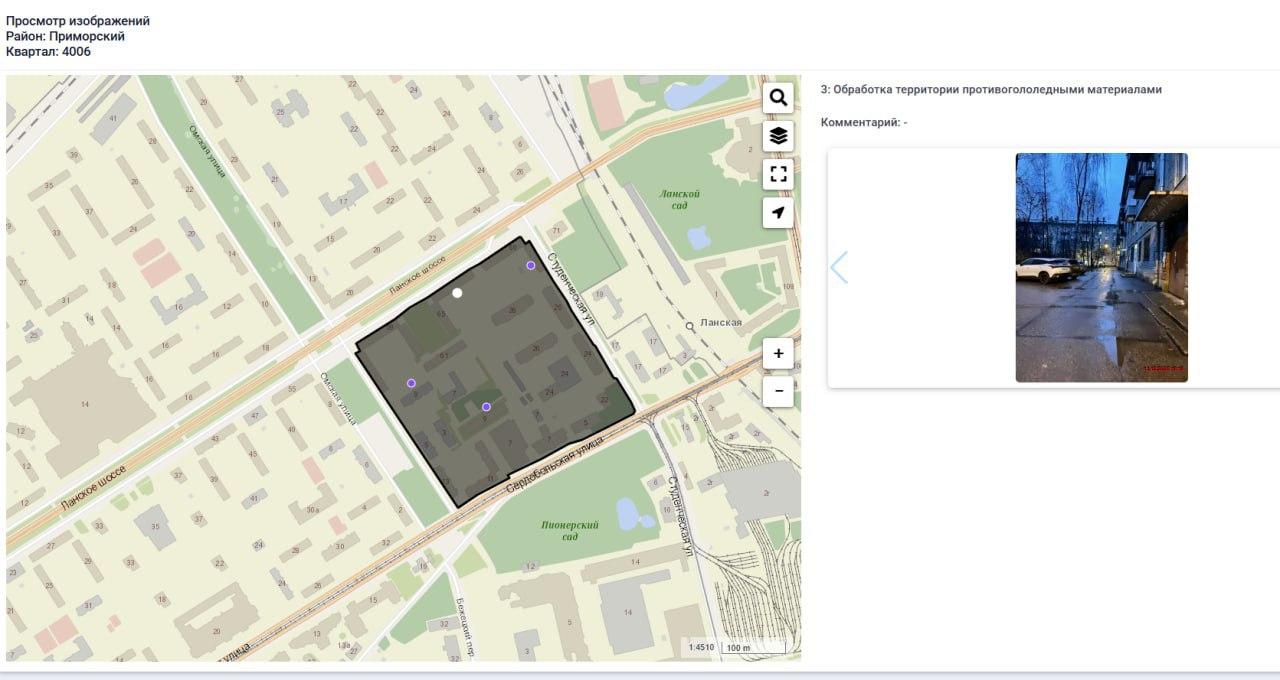This screenshot has height=680, width=1280.
Task: Click the Ланской сад park label
Action: click(679, 199)
